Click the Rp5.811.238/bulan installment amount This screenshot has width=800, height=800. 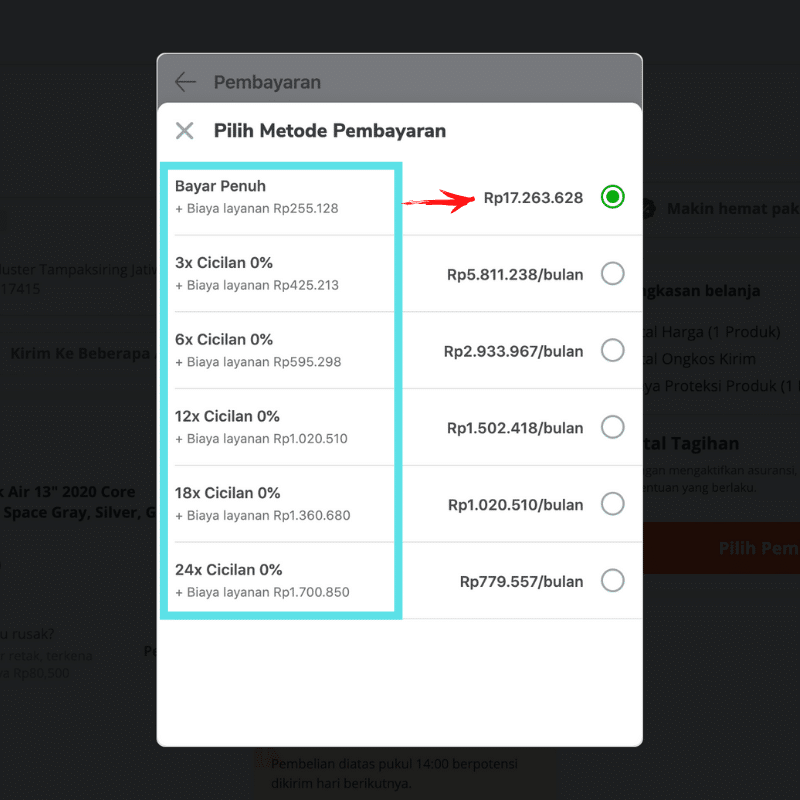(x=515, y=274)
